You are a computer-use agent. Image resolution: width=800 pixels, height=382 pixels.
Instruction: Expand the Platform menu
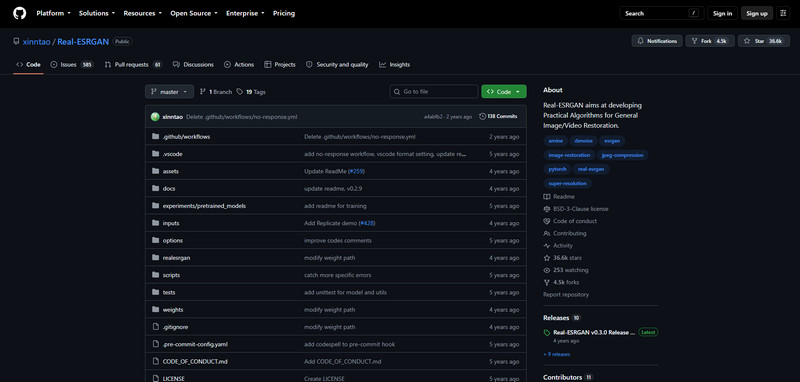coord(53,13)
